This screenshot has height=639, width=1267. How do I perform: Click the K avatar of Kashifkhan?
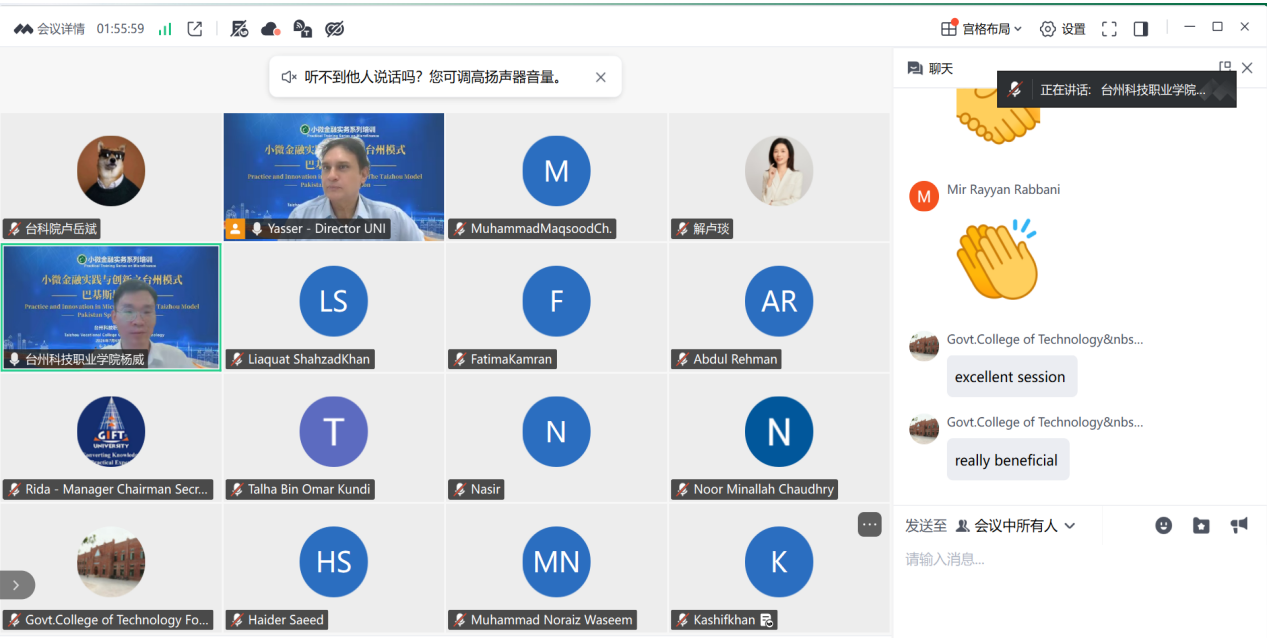click(779, 562)
